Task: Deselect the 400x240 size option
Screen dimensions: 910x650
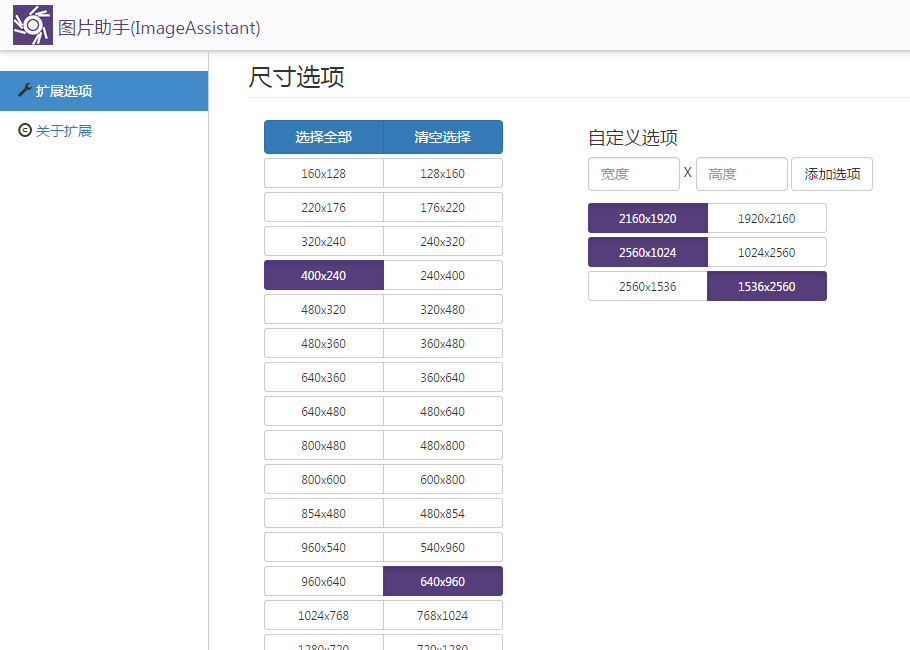Action: click(x=323, y=275)
